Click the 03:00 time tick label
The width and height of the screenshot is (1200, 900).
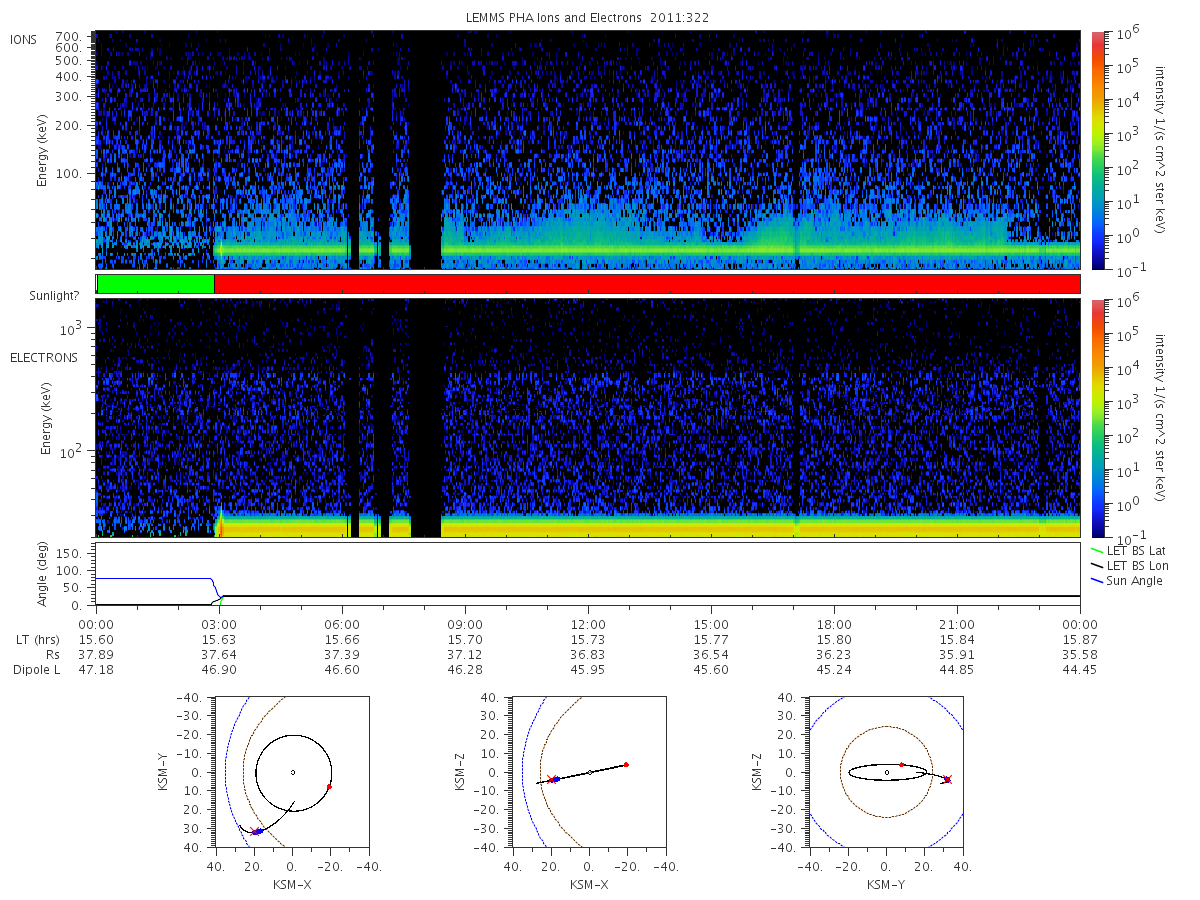[x=219, y=625]
